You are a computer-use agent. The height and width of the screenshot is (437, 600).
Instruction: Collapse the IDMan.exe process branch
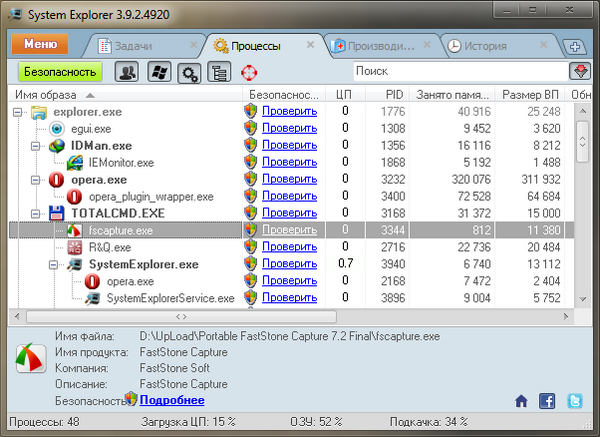tap(36, 145)
